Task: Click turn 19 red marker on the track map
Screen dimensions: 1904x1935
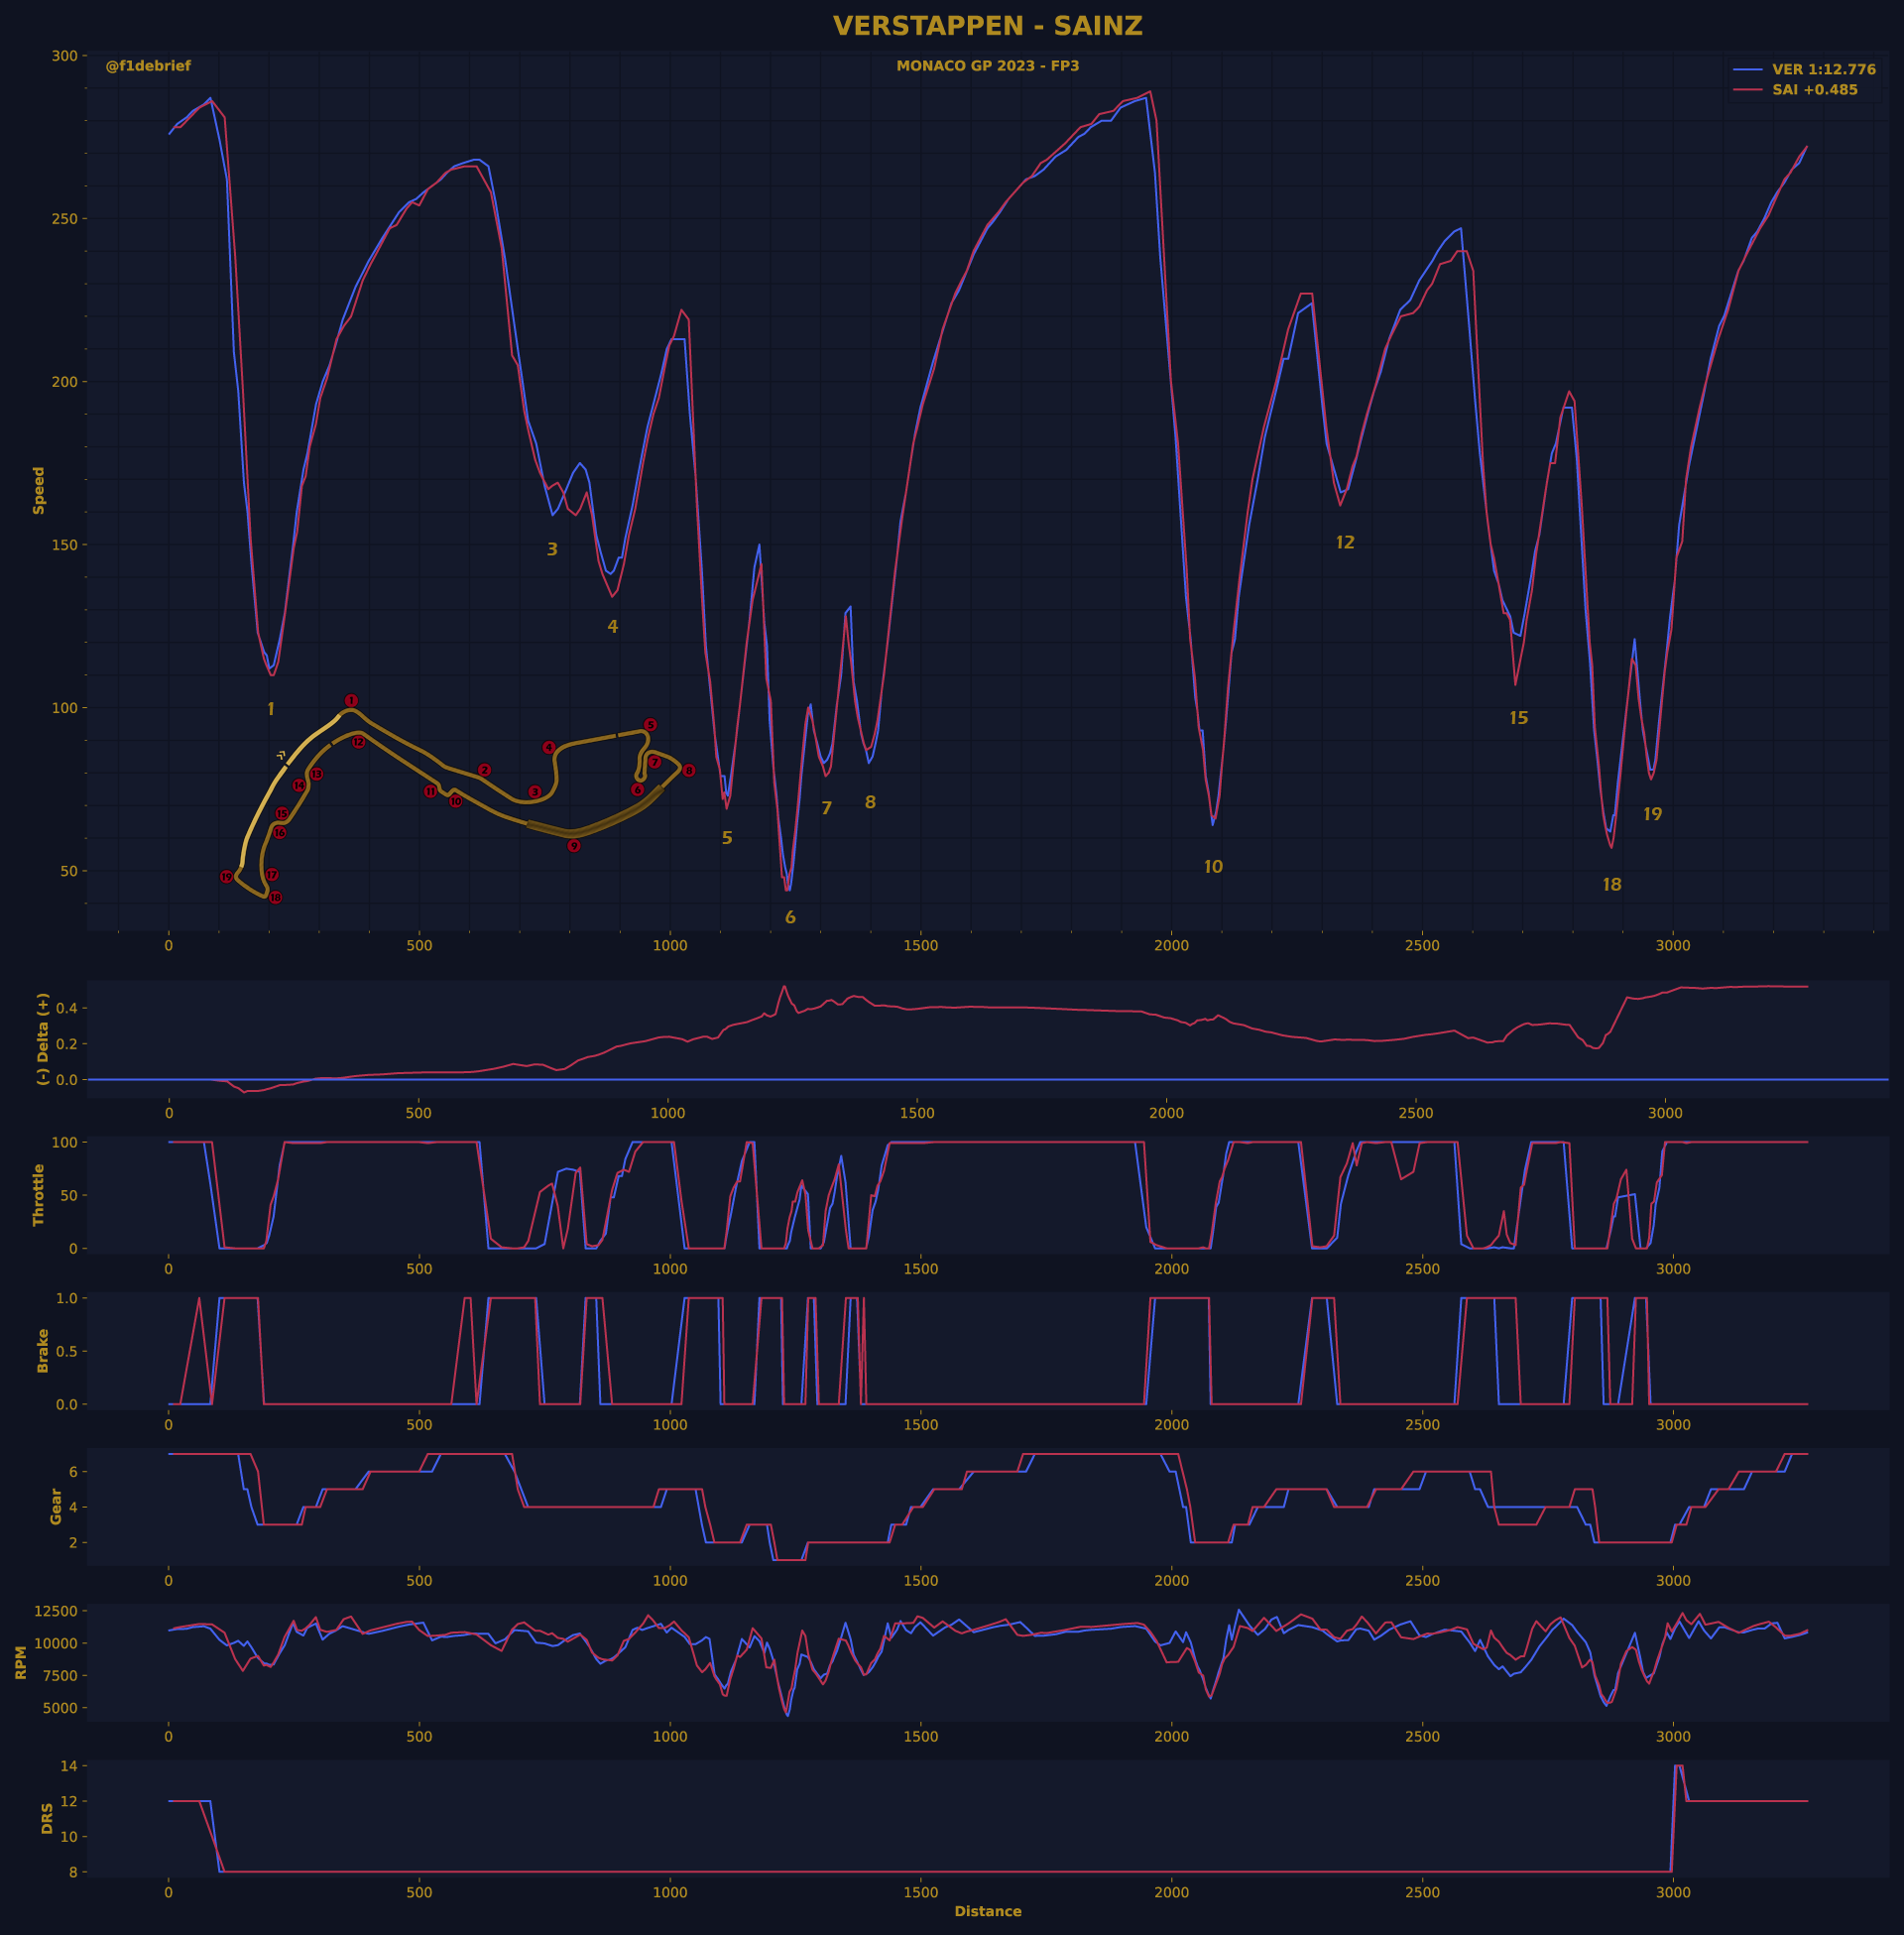Action: click(x=227, y=877)
